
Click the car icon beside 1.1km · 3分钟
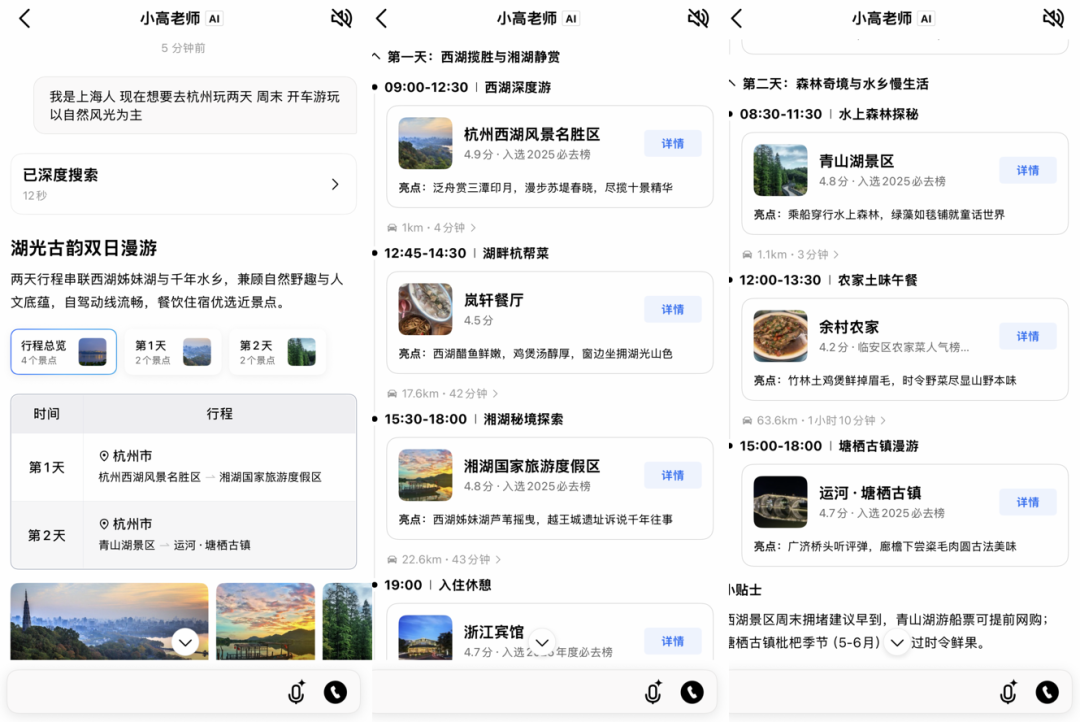pos(747,254)
